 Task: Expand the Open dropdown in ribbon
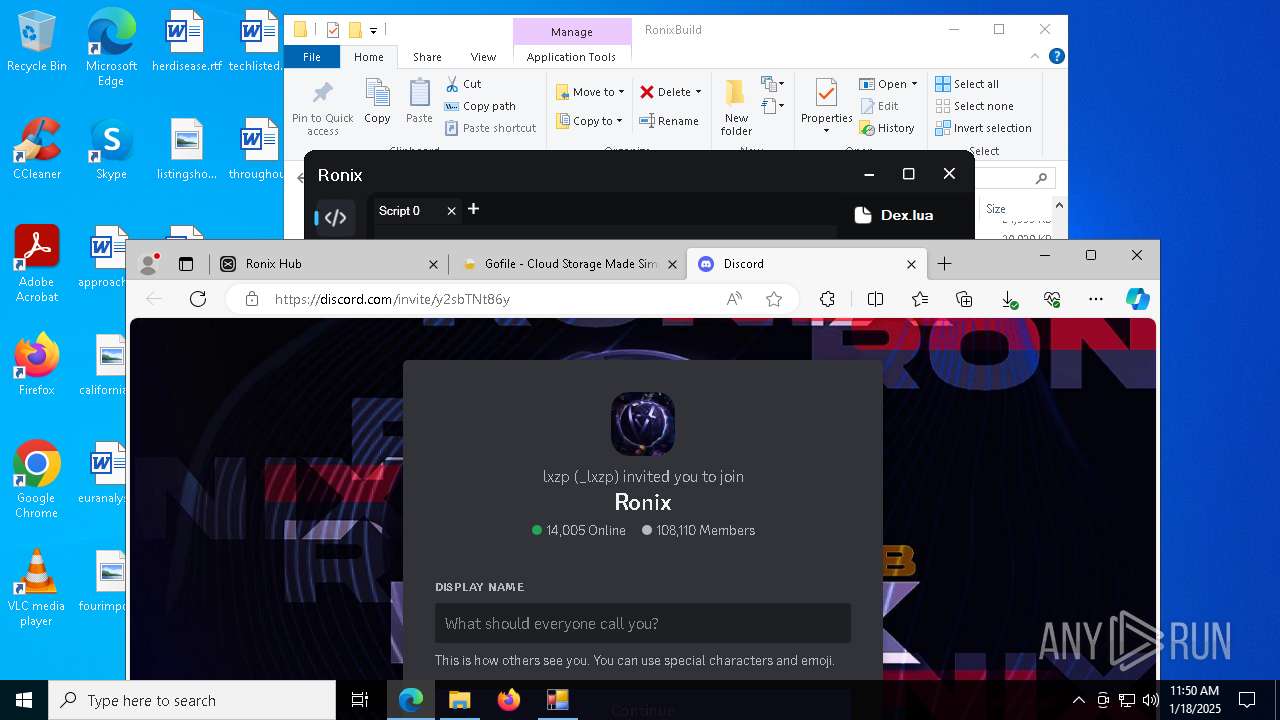pos(914,84)
